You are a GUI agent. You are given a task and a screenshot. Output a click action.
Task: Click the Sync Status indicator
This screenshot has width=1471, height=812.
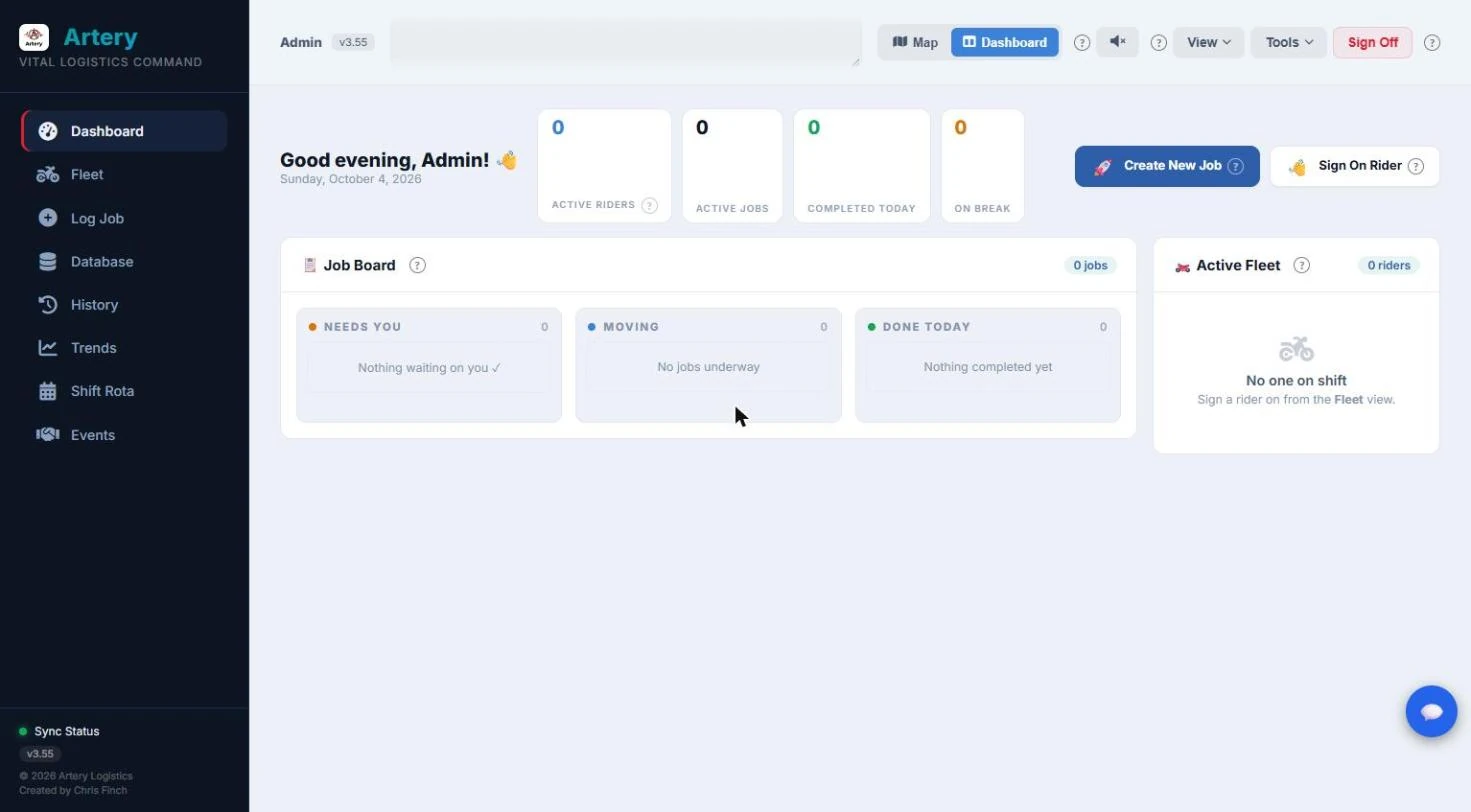tap(59, 731)
